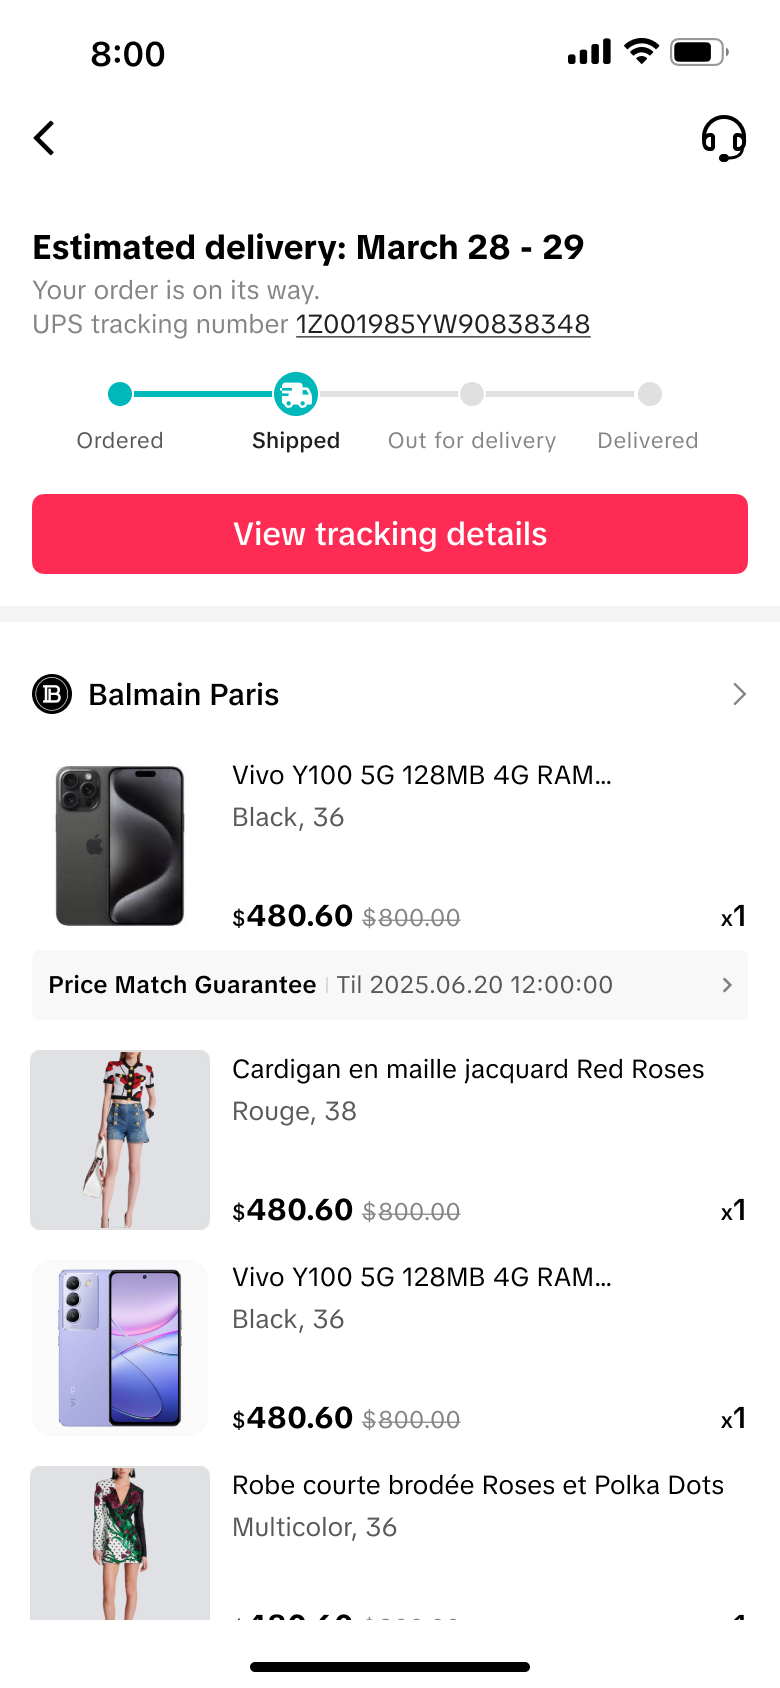Open Cardigan en maille jacquard title
The image size is (780, 1688).
click(468, 1069)
